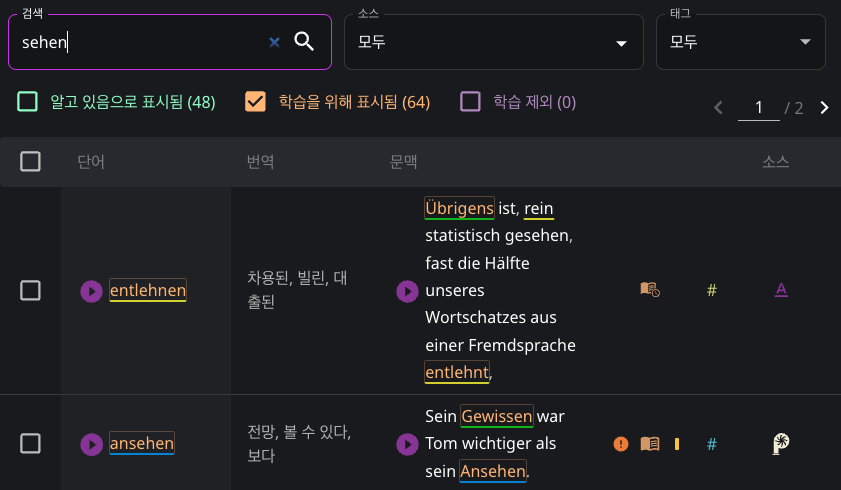The height and width of the screenshot is (490, 841).
Task: Click the magnifying glass search icon
Action: [x=304, y=41]
